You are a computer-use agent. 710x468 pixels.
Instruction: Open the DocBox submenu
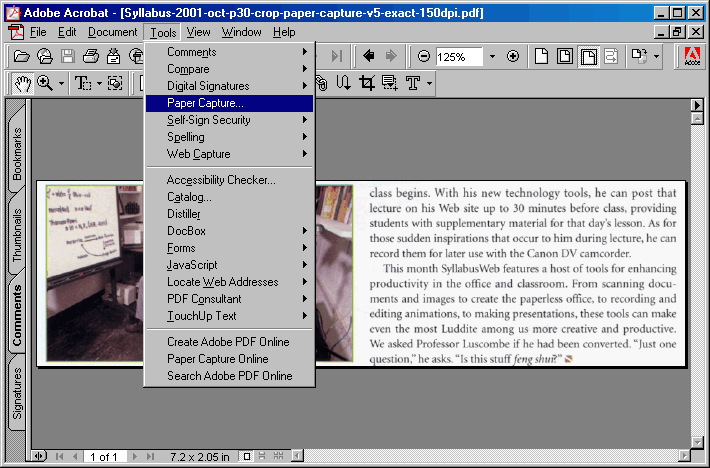pyautogui.click(x=229, y=231)
